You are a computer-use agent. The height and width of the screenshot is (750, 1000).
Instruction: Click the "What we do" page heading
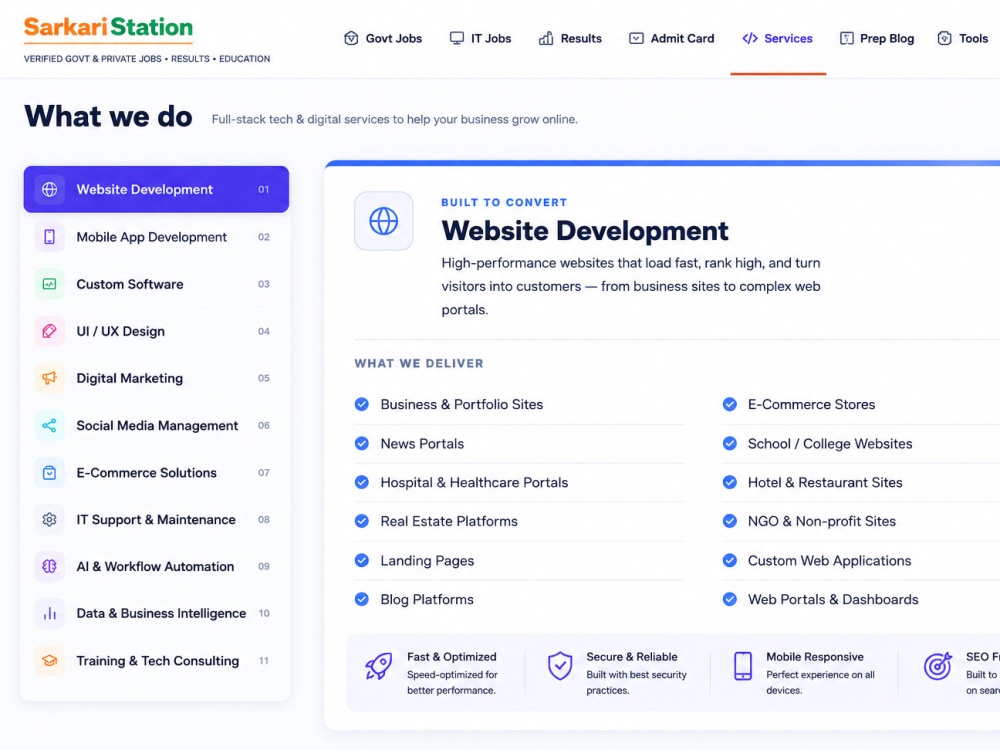tap(108, 116)
